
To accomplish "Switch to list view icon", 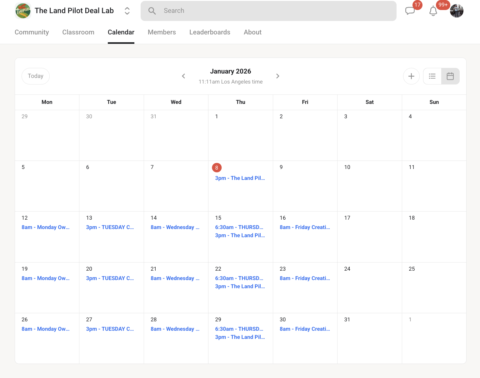I will coord(432,76).
